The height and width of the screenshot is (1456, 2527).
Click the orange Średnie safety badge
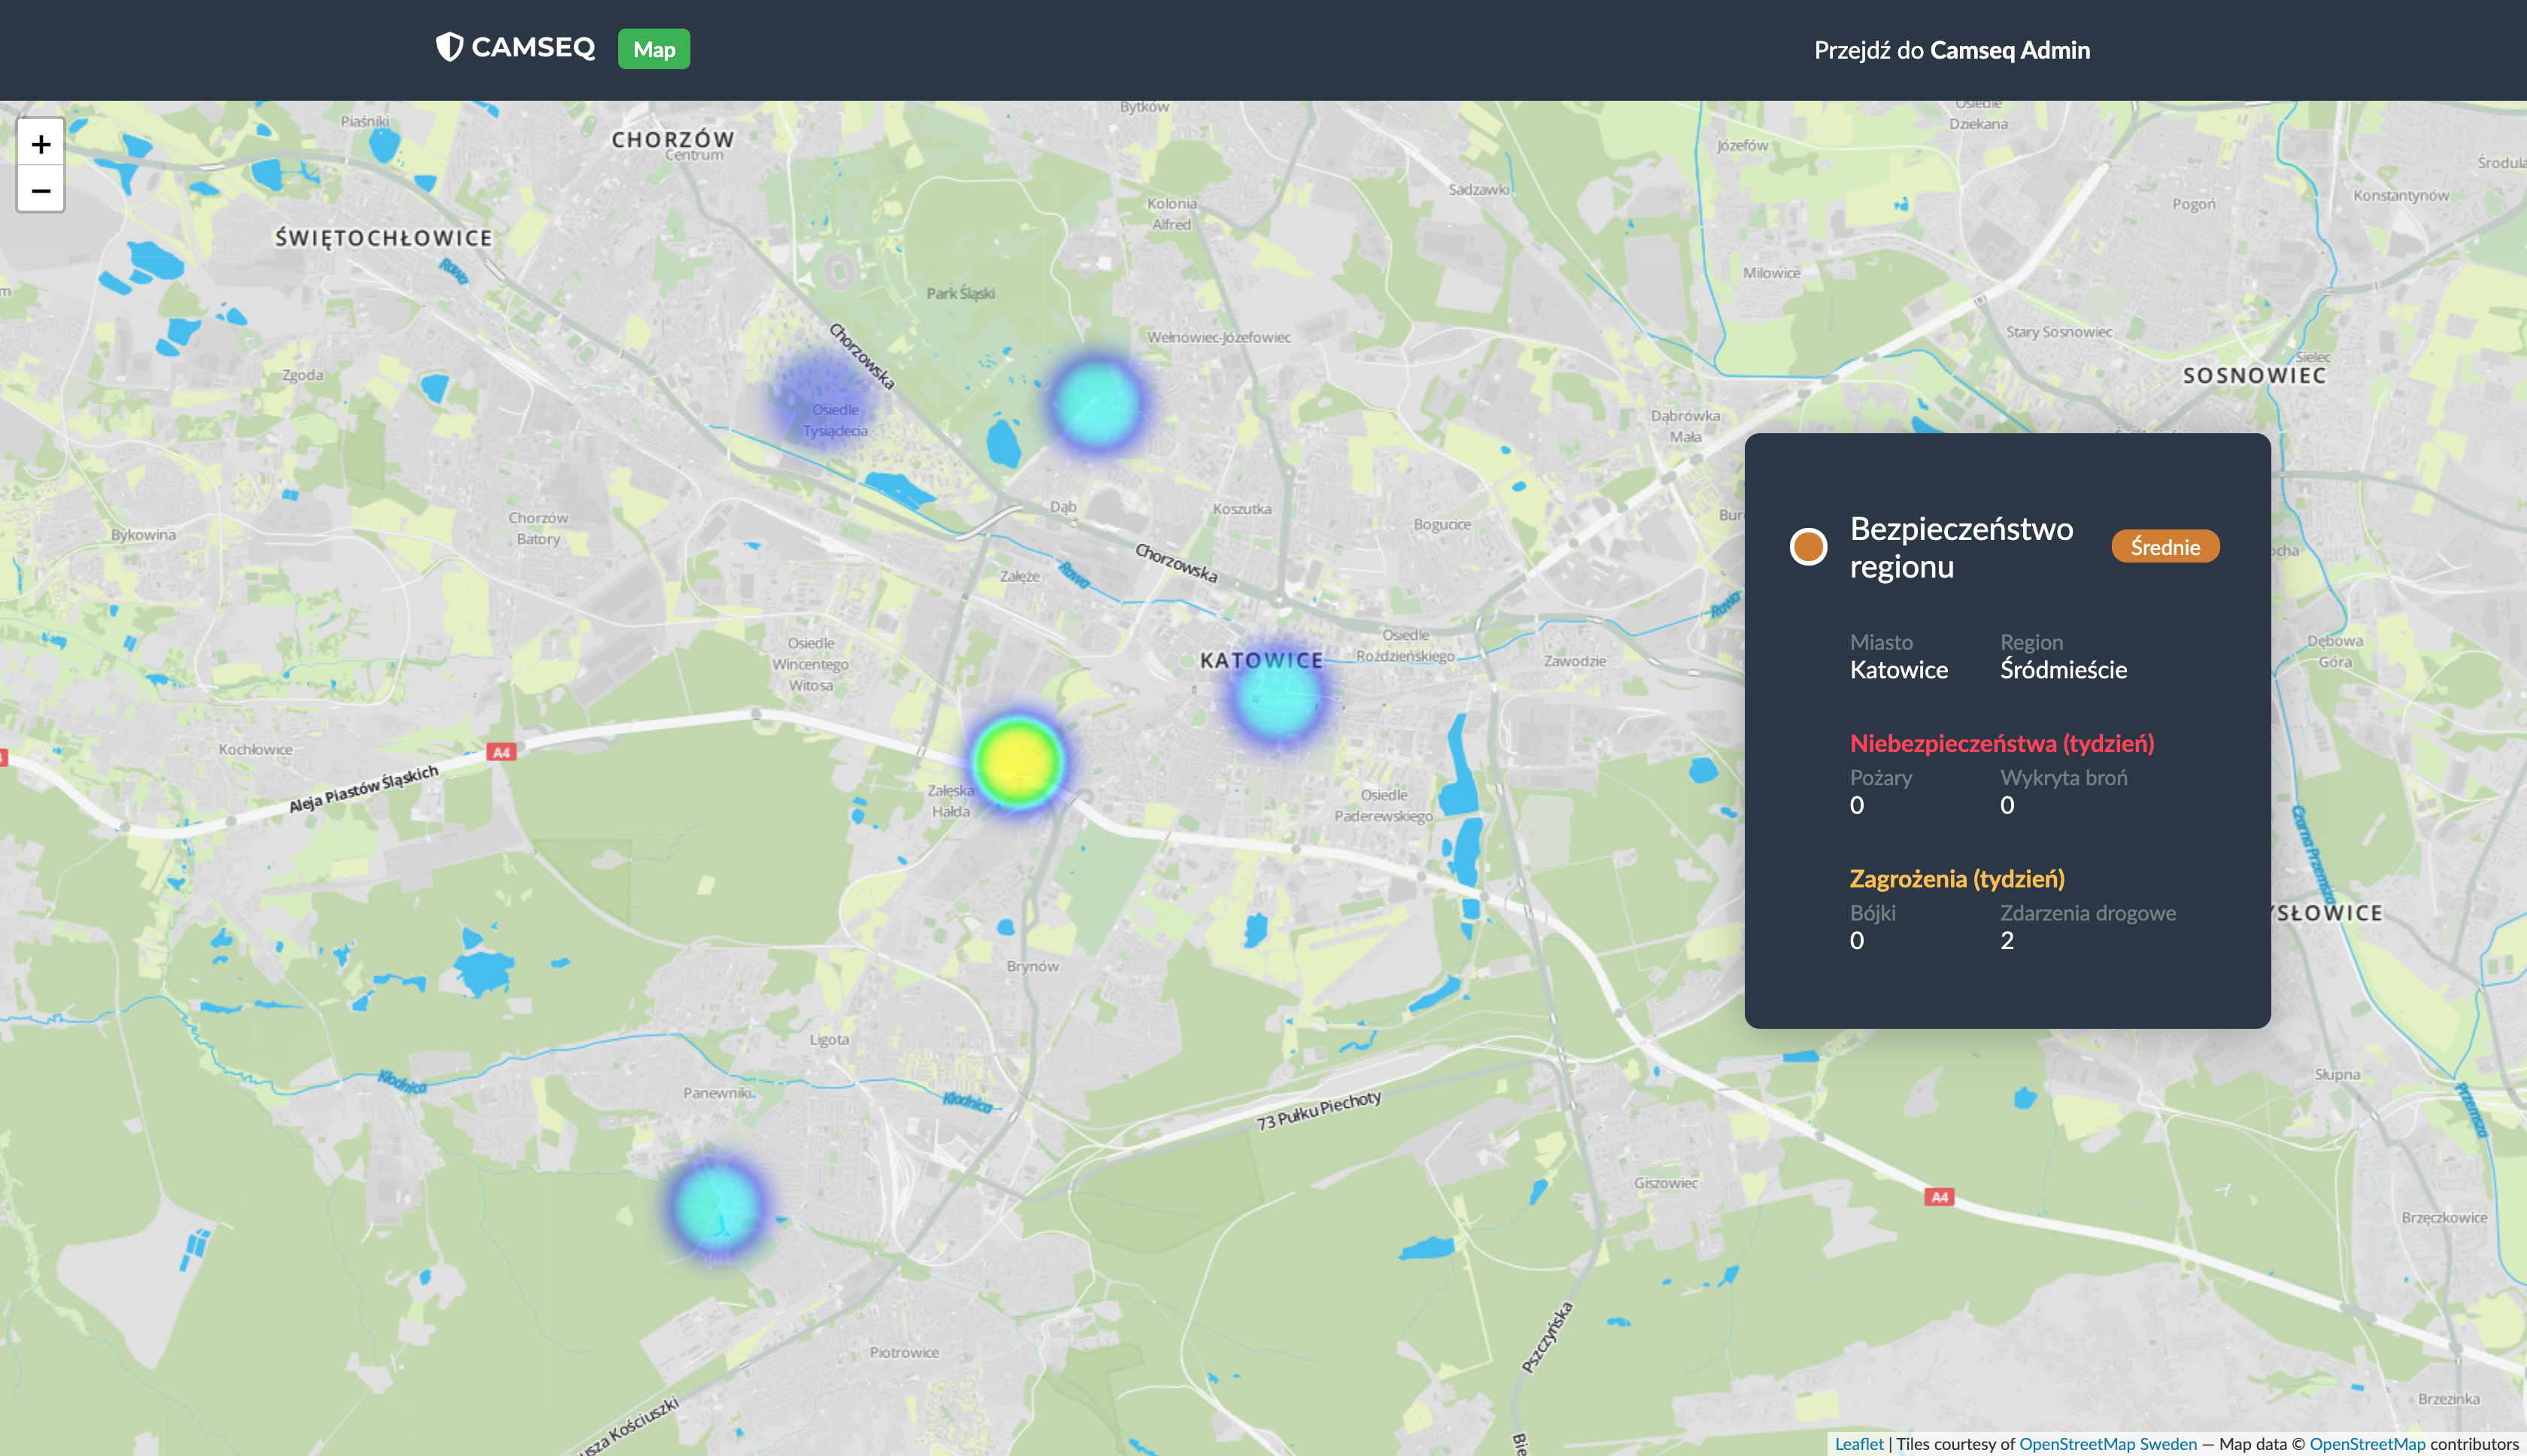(2164, 547)
